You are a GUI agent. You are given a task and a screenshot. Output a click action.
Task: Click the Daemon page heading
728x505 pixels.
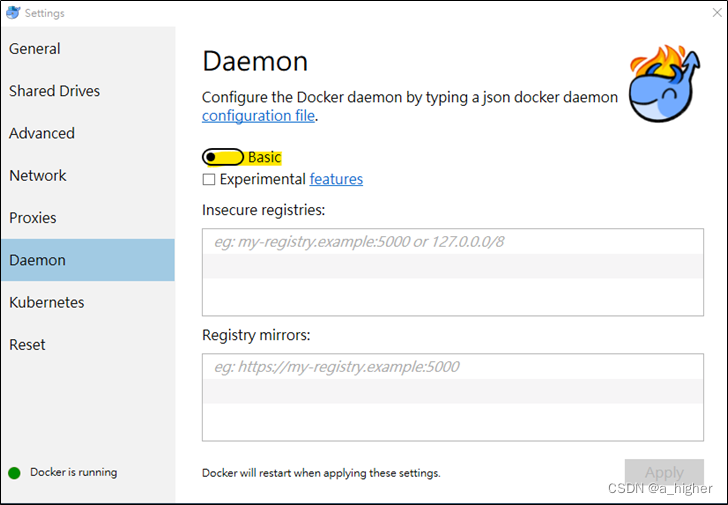click(255, 61)
